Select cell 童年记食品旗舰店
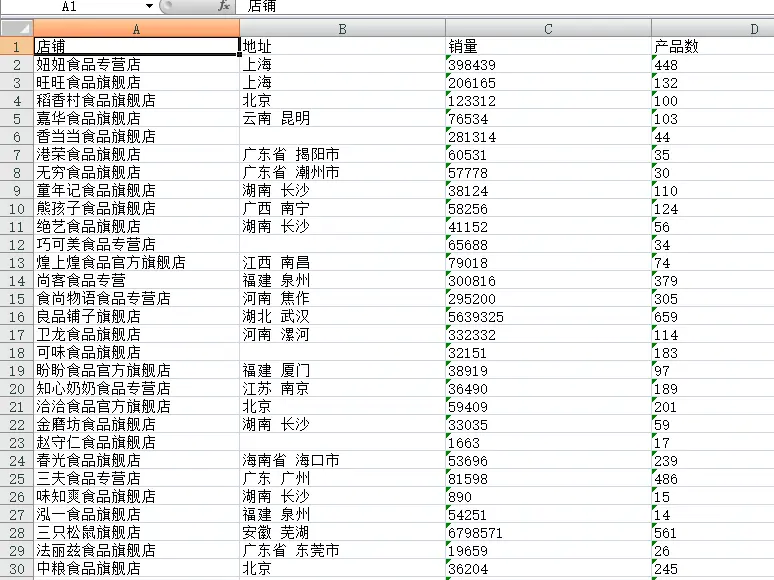 click(x=137, y=191)
